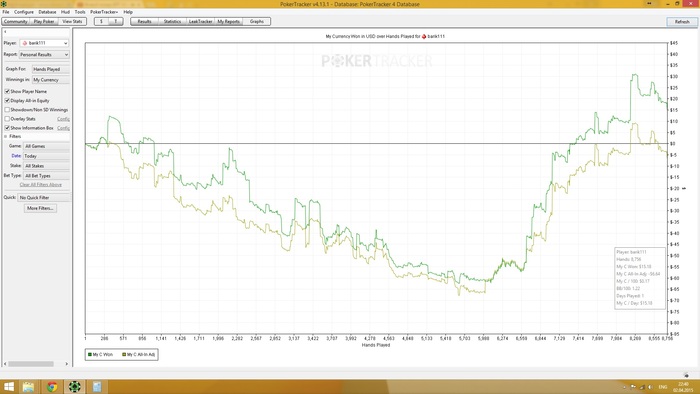Screen dimensions: 700x394
Task: Select the T tournaments button
Action: pyautogui.click(x=116, y=21)
